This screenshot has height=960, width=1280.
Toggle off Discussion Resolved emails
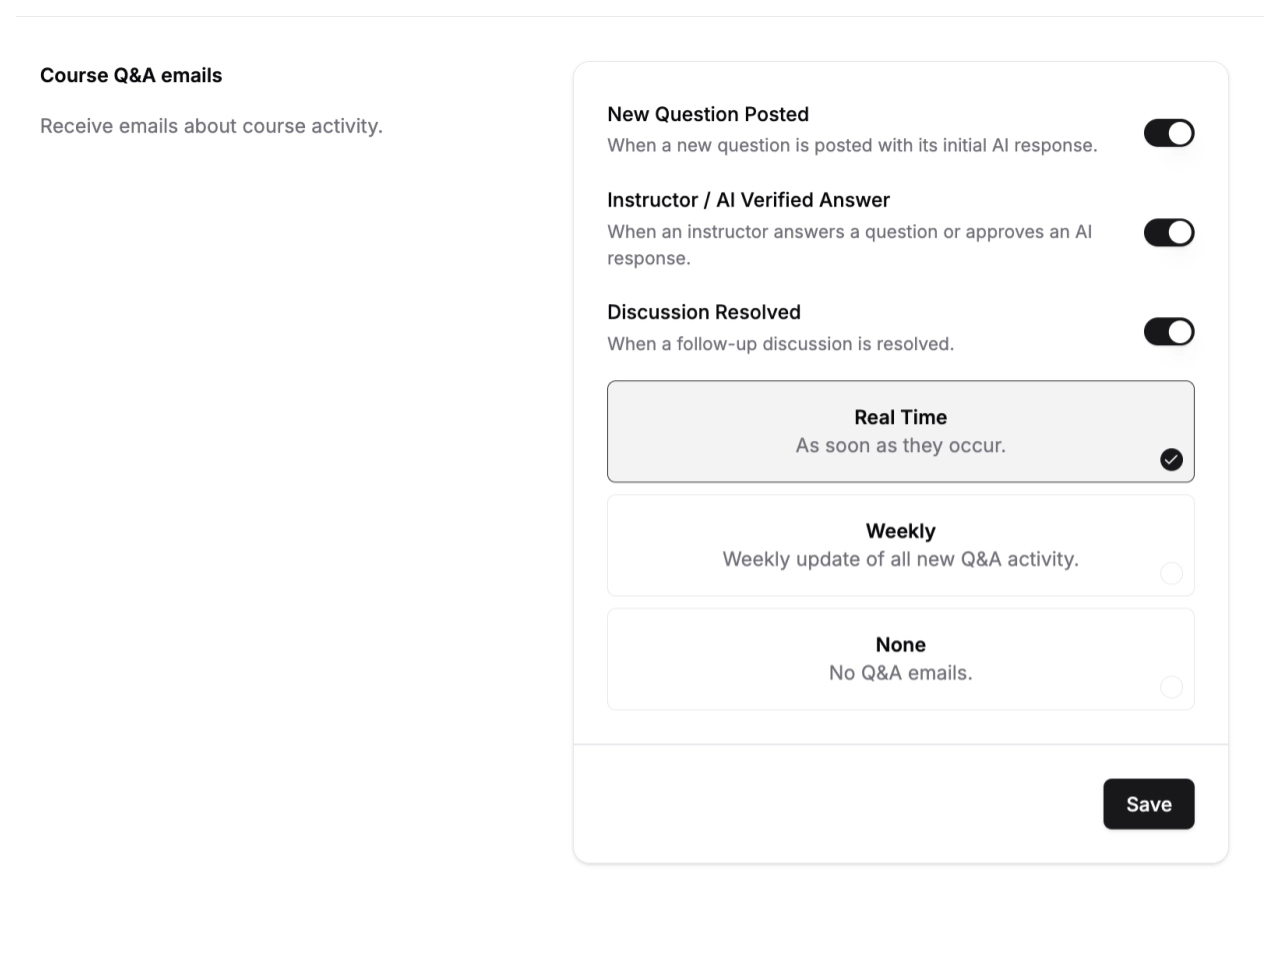pos(1169,331)
